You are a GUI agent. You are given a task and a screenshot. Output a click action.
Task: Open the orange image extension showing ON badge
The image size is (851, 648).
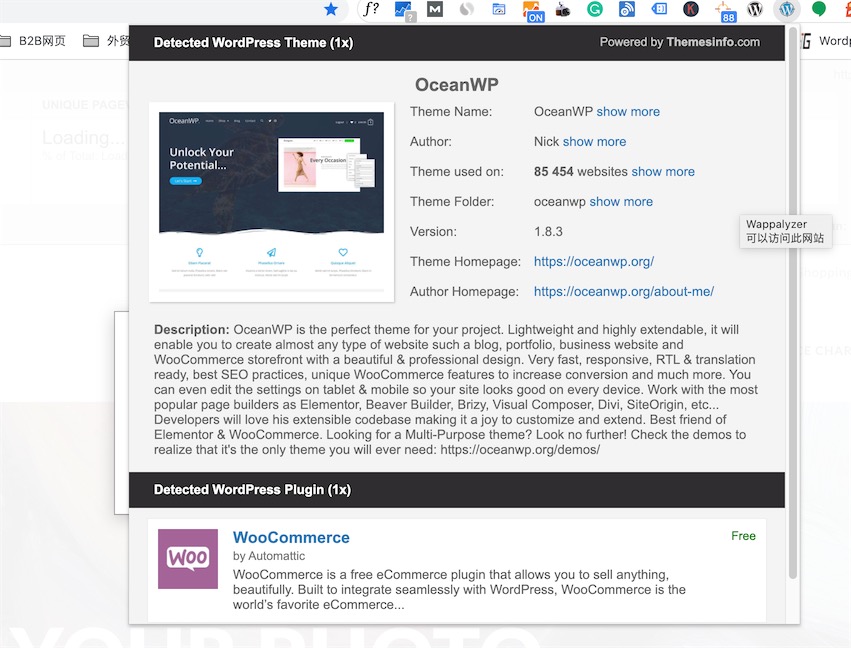(532, 11)
